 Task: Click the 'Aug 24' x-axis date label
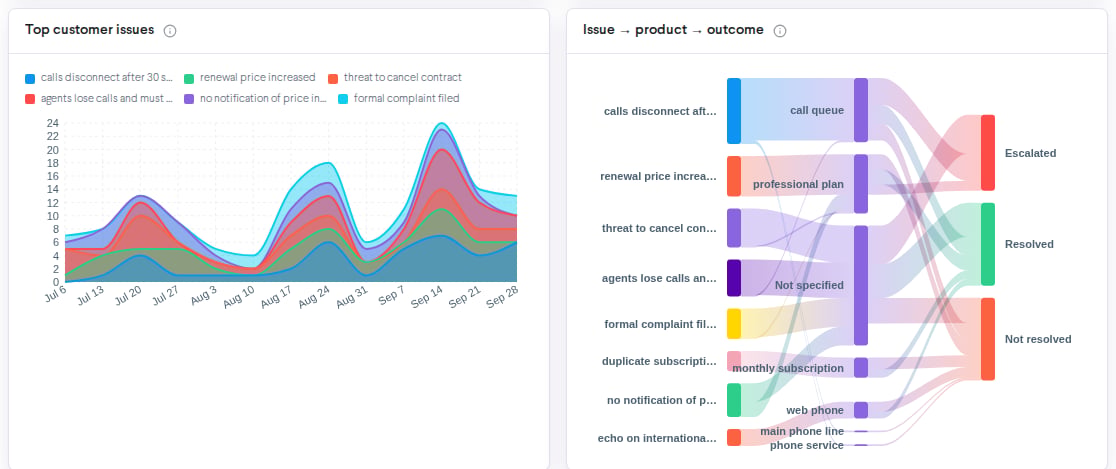click(314, 299)
